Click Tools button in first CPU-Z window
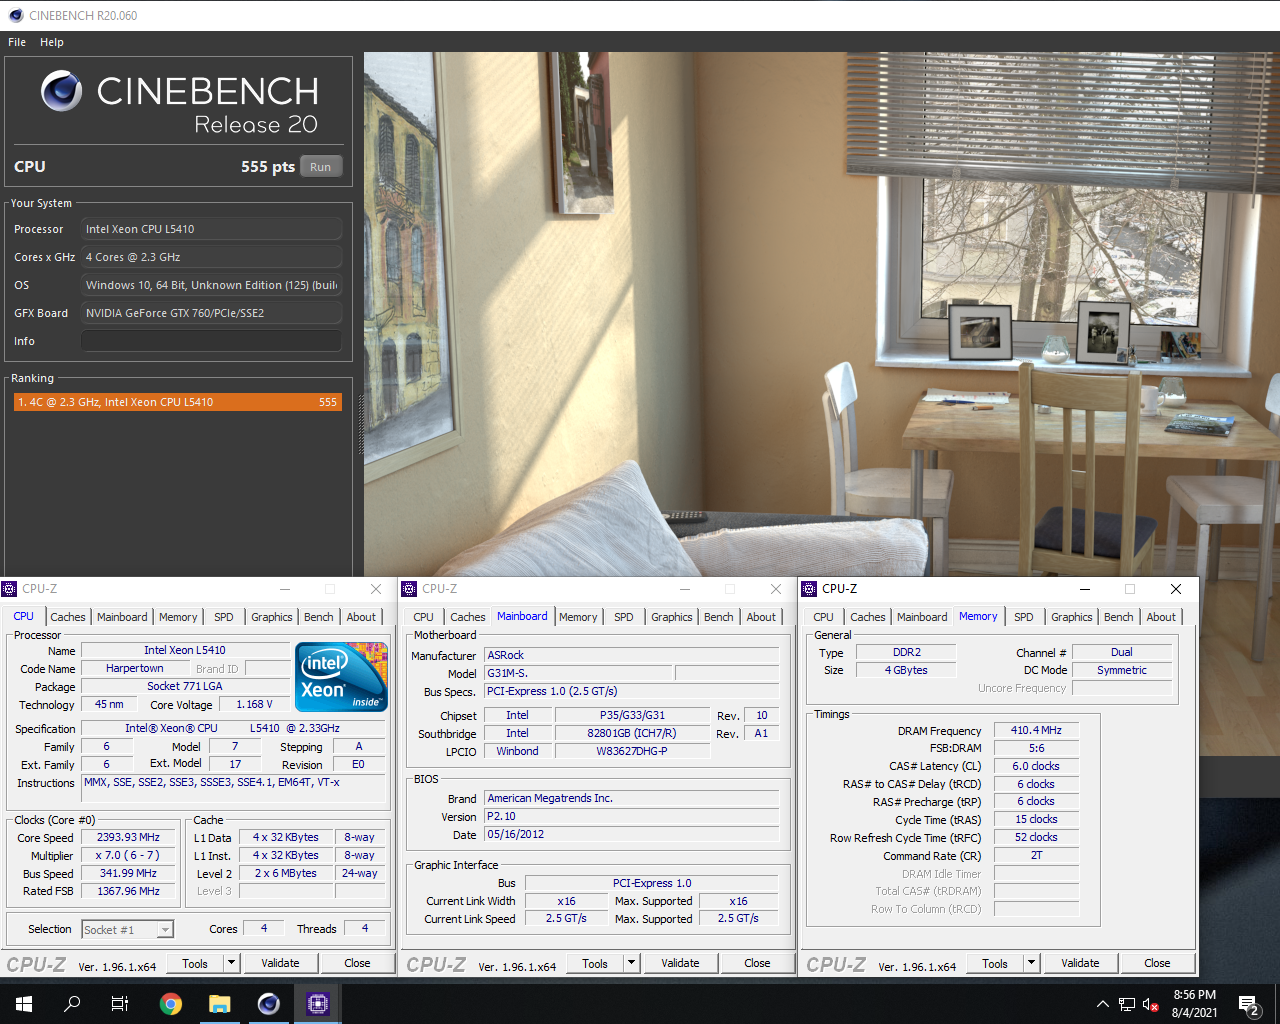Viewport: 1280px width, 1024px height. click(x=195, y=964)
